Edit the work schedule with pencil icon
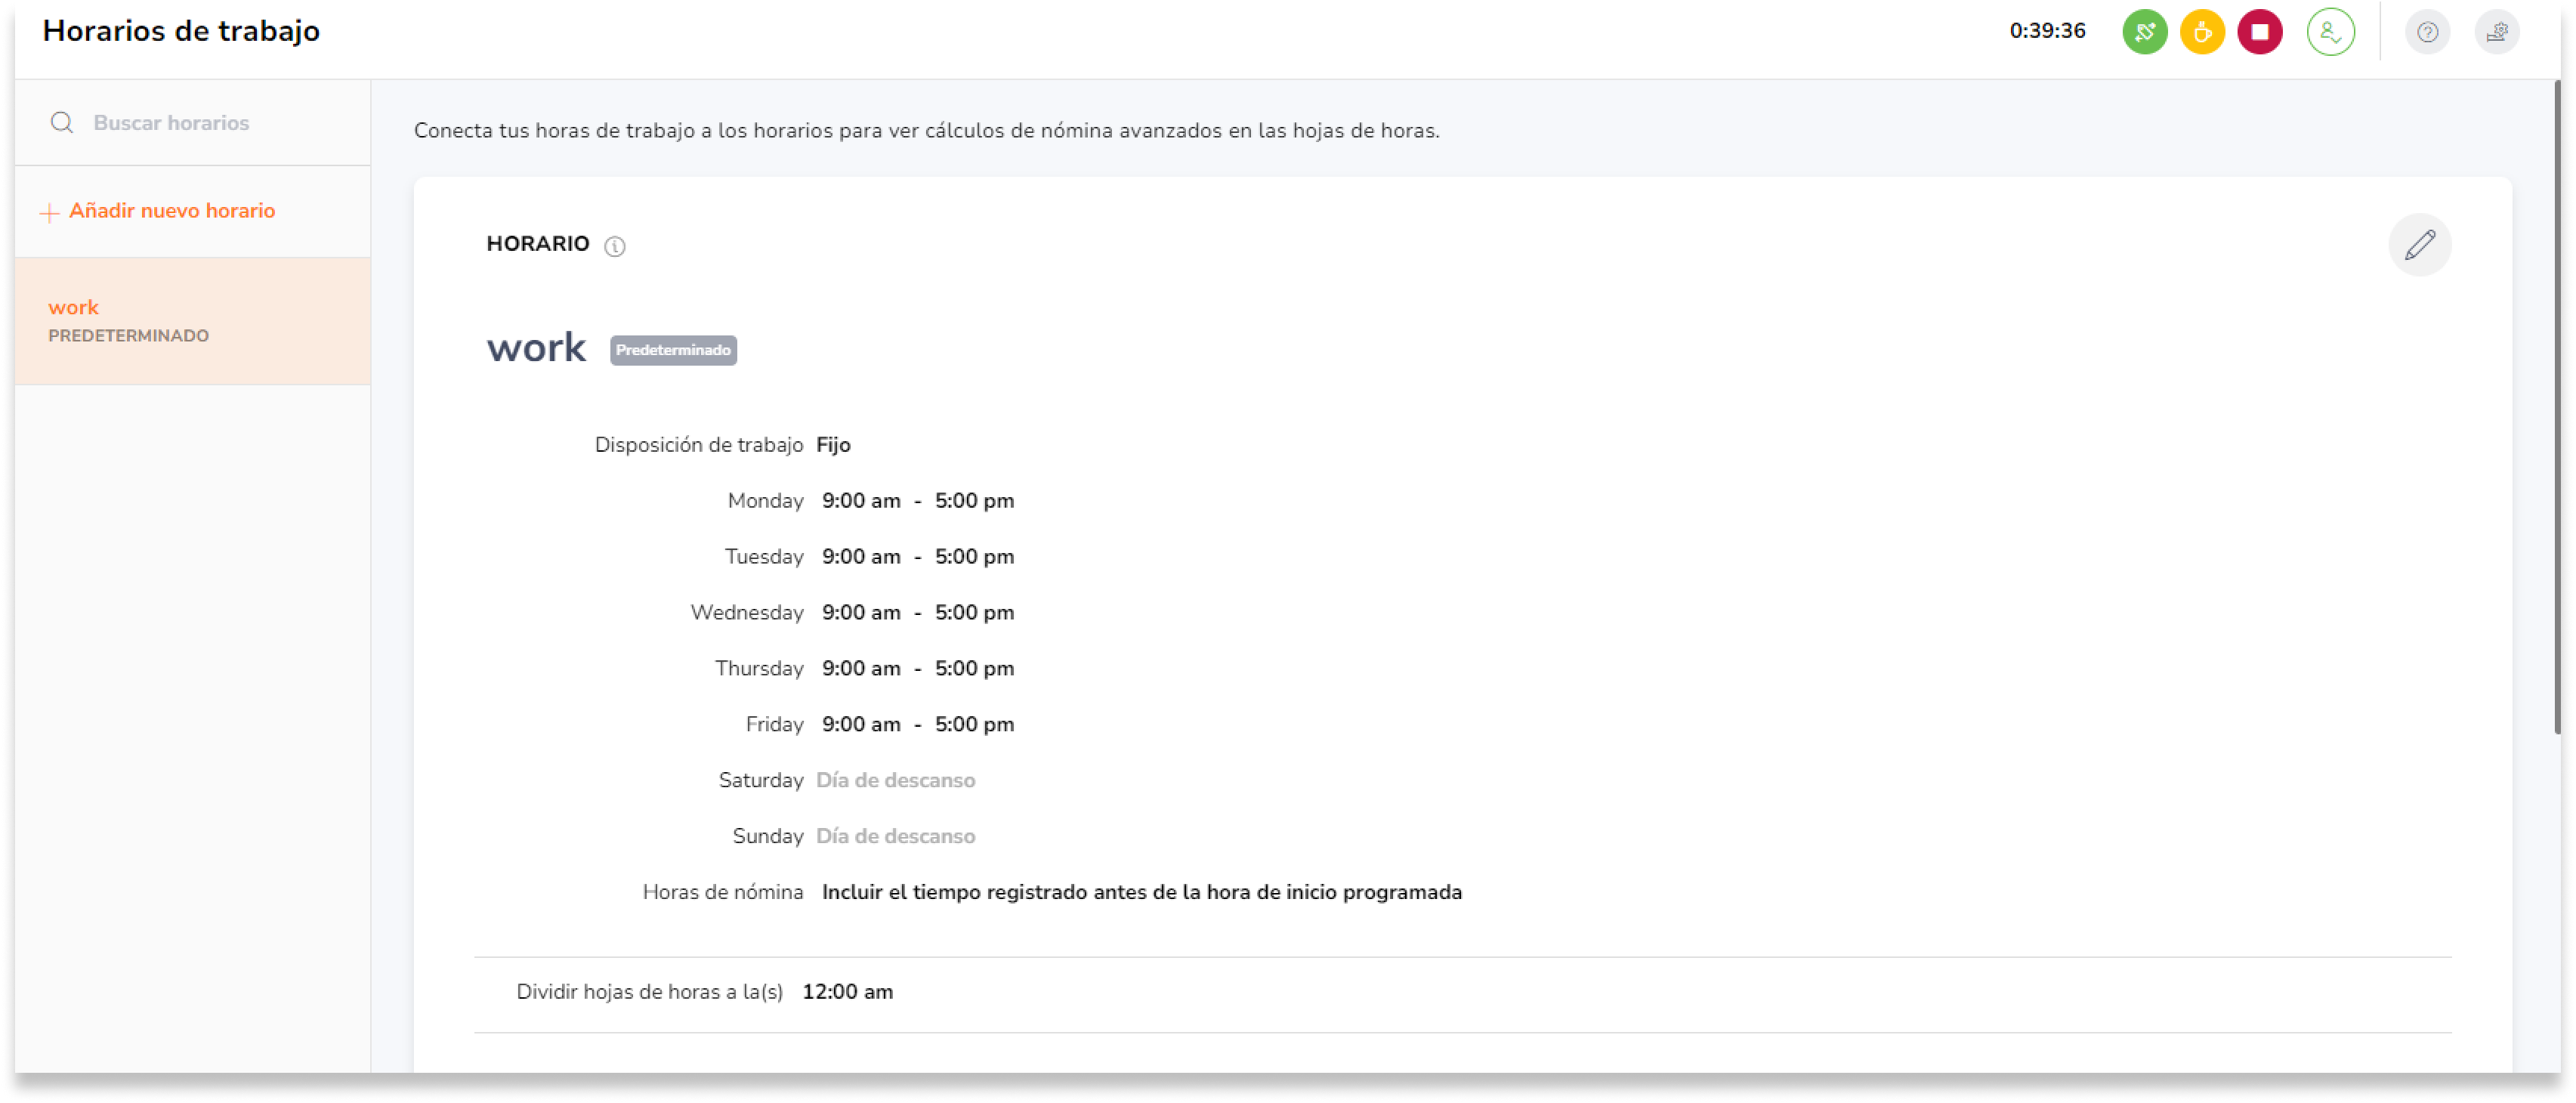This screenshot has height=1103, width=2576. click(2419, 245)
